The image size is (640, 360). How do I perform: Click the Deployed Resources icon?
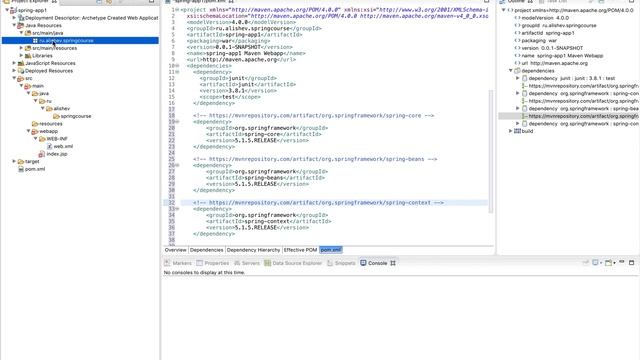(21, 71)
